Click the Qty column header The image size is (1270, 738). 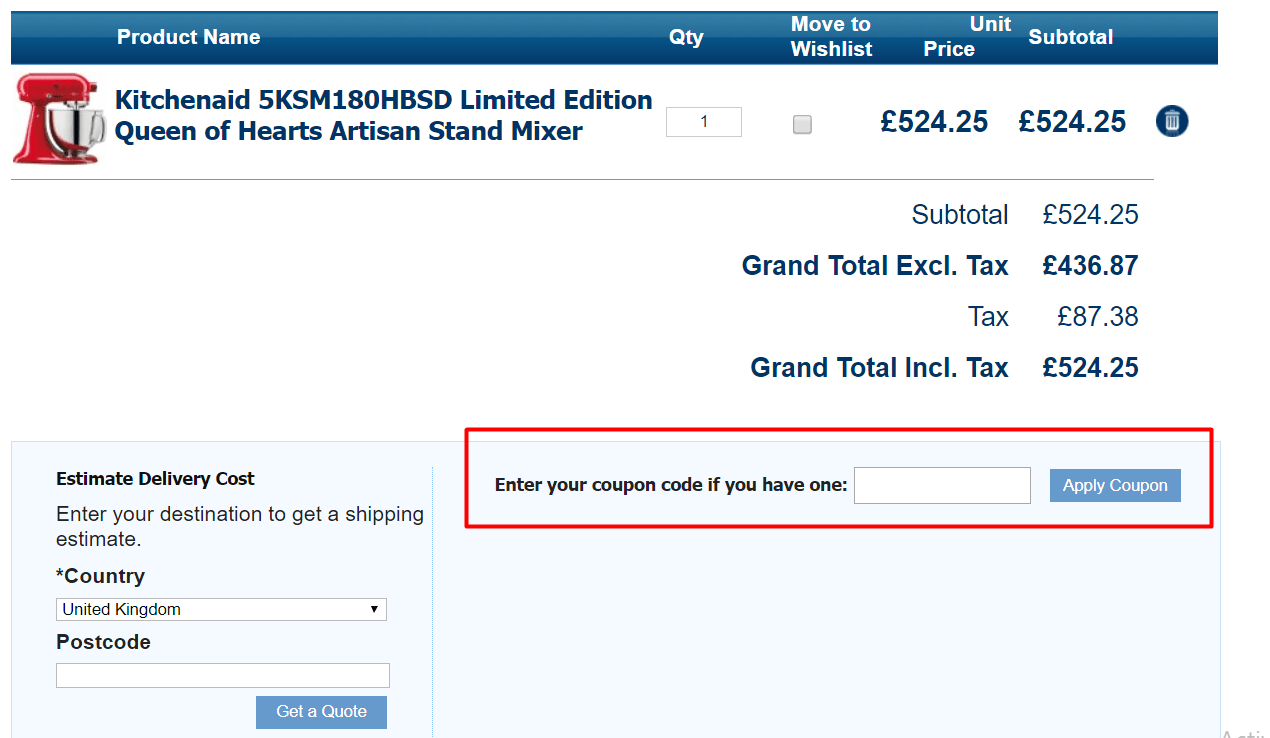(x=686, y=36)
